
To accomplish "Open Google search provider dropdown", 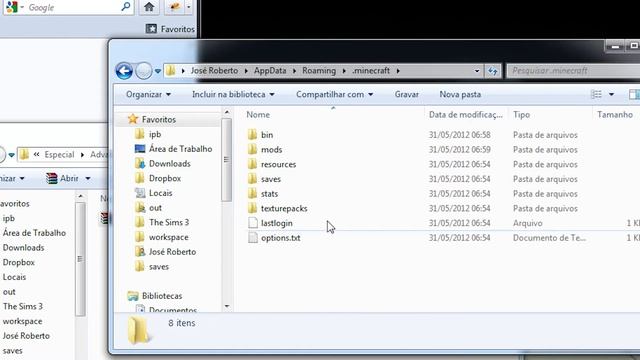I will click(x=22, y=7).
